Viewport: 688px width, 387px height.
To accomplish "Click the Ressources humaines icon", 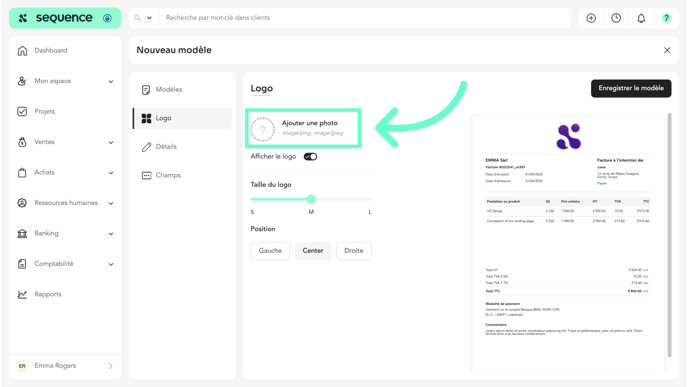I will [22, 203].
